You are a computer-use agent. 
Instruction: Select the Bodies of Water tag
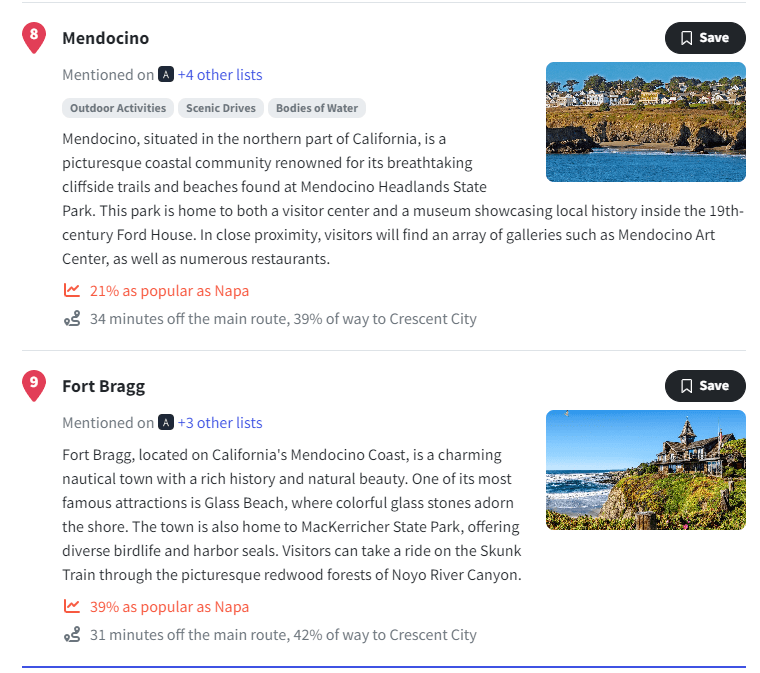(317, 108)
